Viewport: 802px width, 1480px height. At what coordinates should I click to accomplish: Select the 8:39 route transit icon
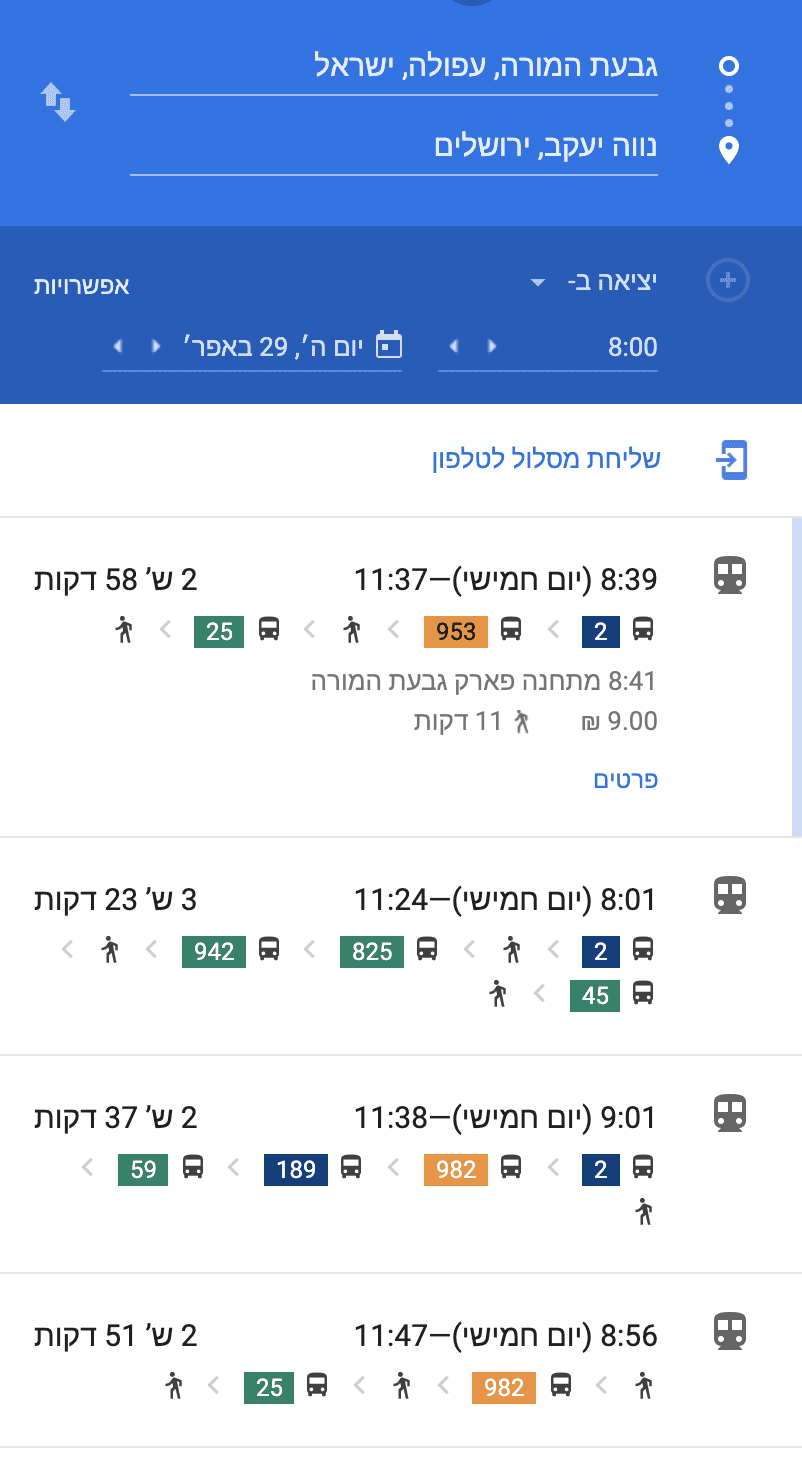tap(730, 577)
